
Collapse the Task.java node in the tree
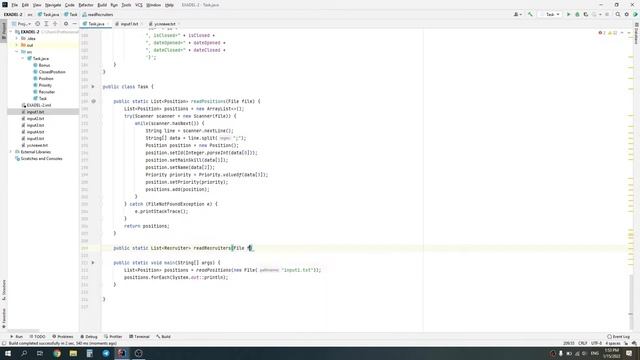tap(23, 58)
